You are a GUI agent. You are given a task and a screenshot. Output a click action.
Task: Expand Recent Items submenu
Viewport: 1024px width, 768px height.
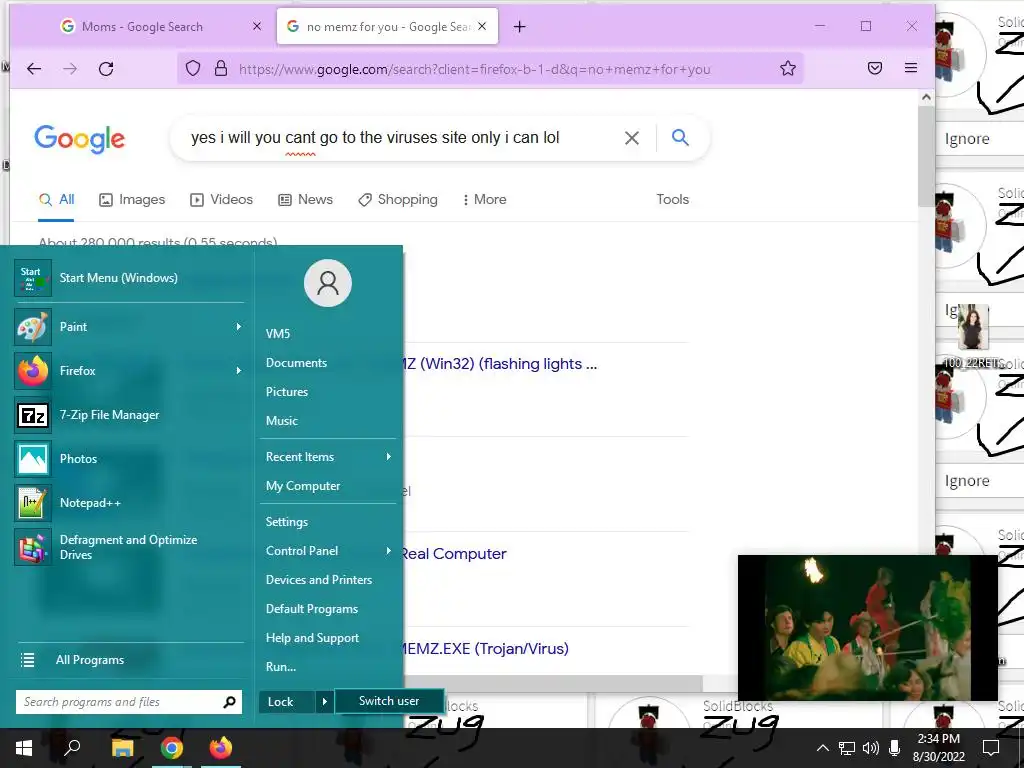328,457
